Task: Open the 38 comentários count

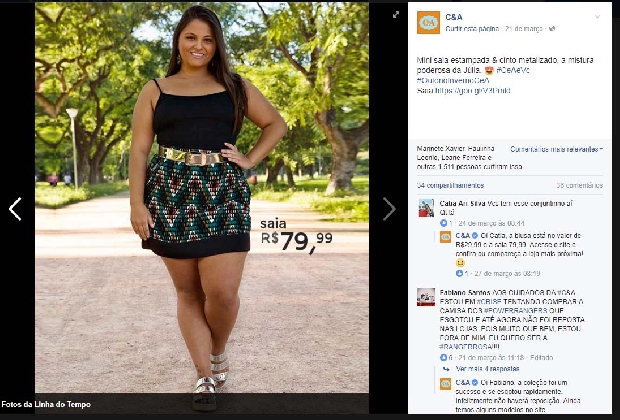Action: [x=580, y=185]
